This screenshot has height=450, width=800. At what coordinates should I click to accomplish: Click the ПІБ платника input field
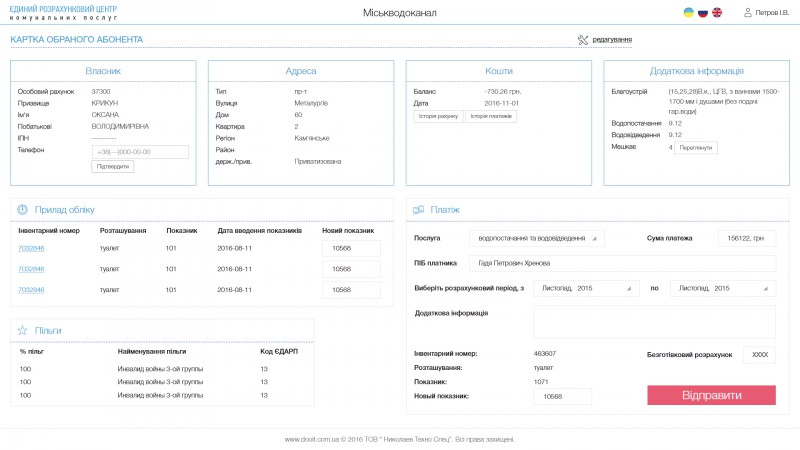(622, 263)
